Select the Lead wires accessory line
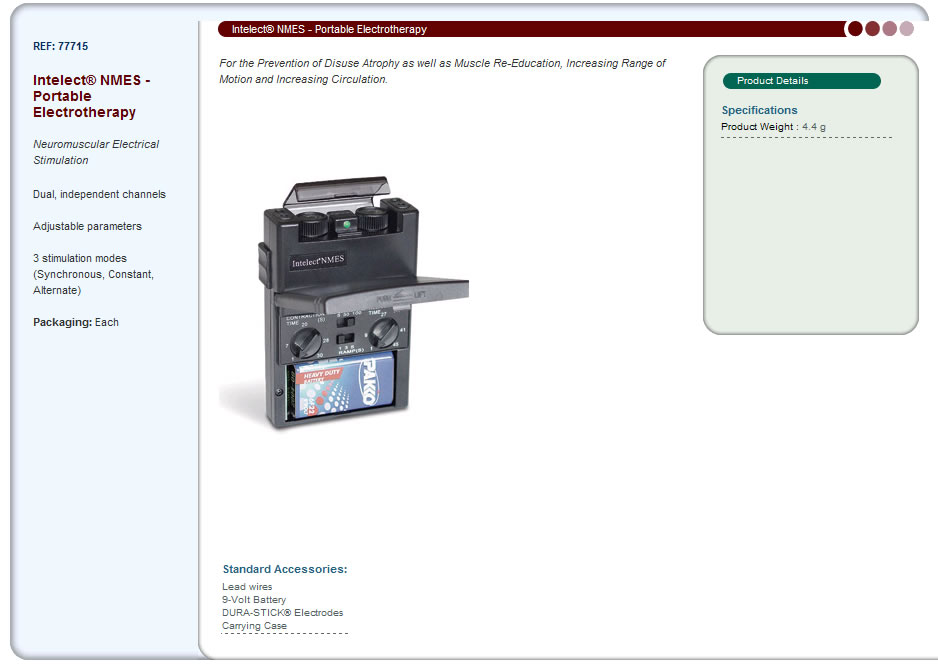Viewport: 938px width, 670px height. click(247, 587)
